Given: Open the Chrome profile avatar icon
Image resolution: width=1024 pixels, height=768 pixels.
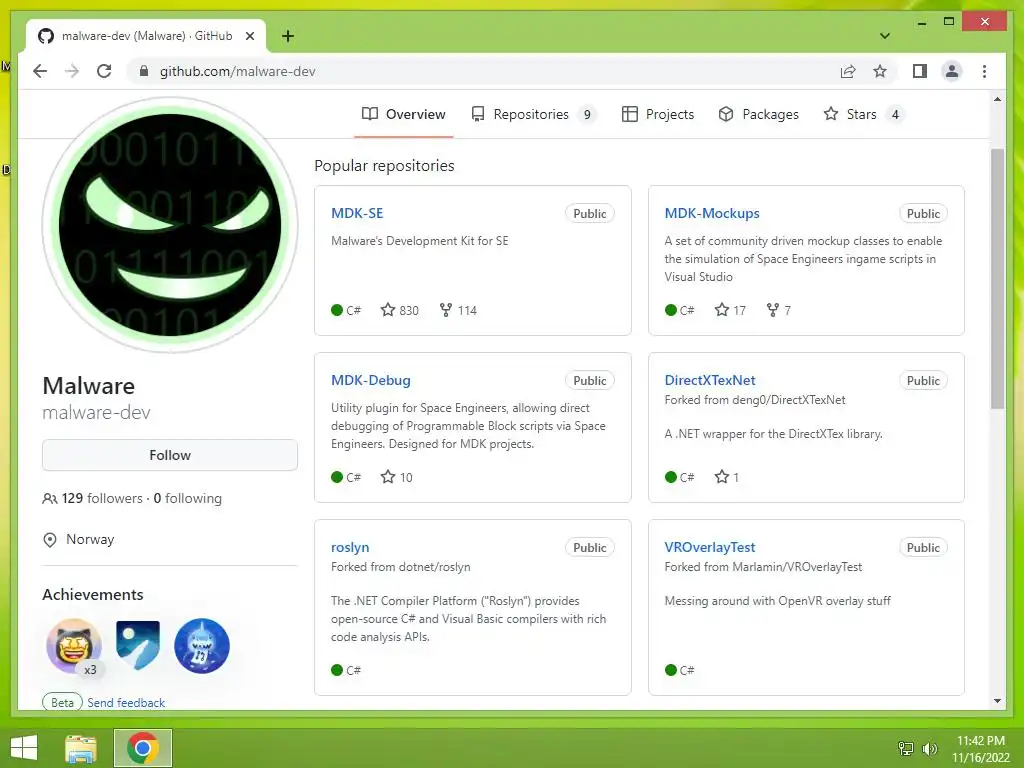Looking at the screenshot, I should [952, 71].
